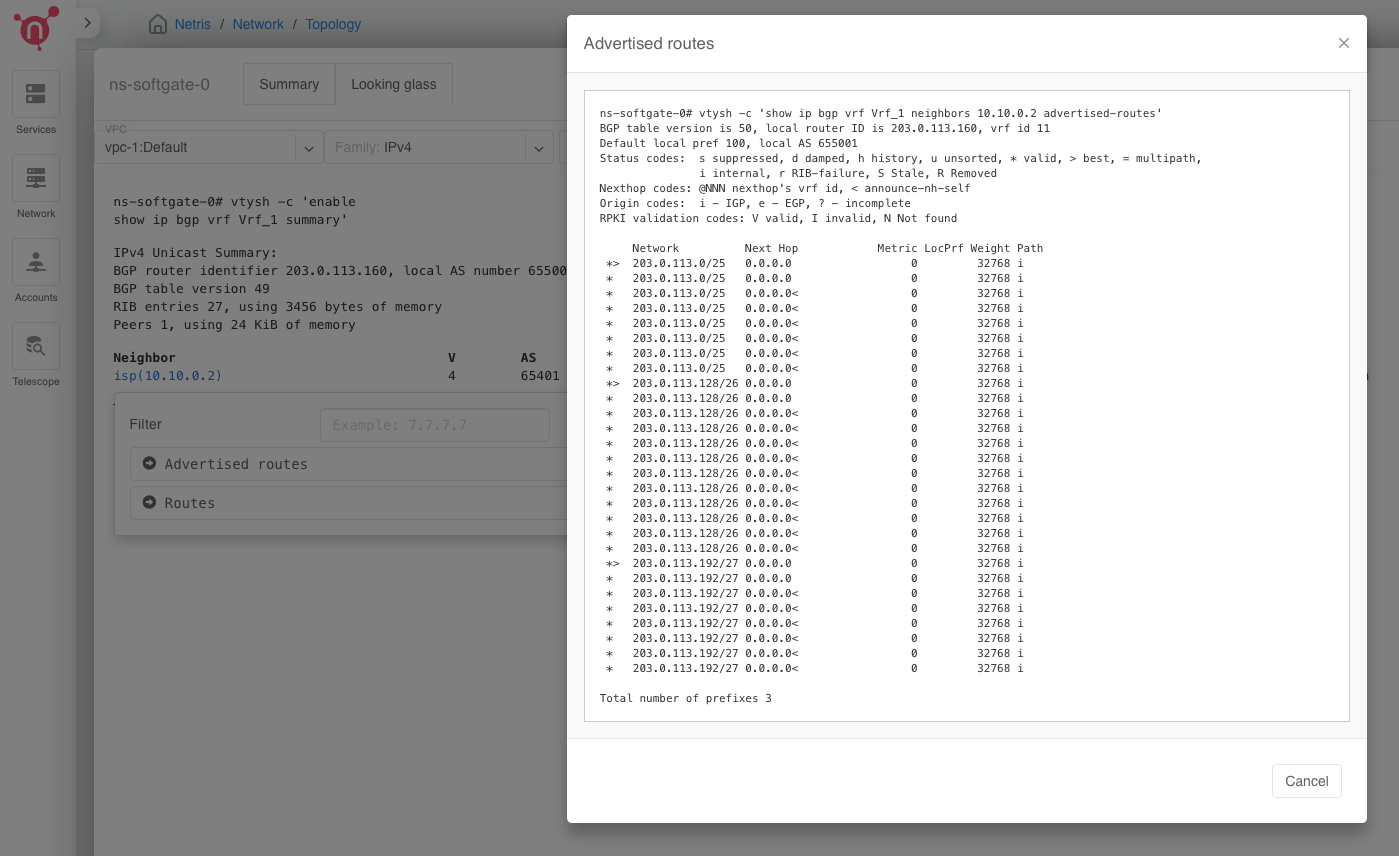This screenshot has width=1399, height=856.
Task: Click the Netris breadcrumb link
Action: tap(192, 24)
